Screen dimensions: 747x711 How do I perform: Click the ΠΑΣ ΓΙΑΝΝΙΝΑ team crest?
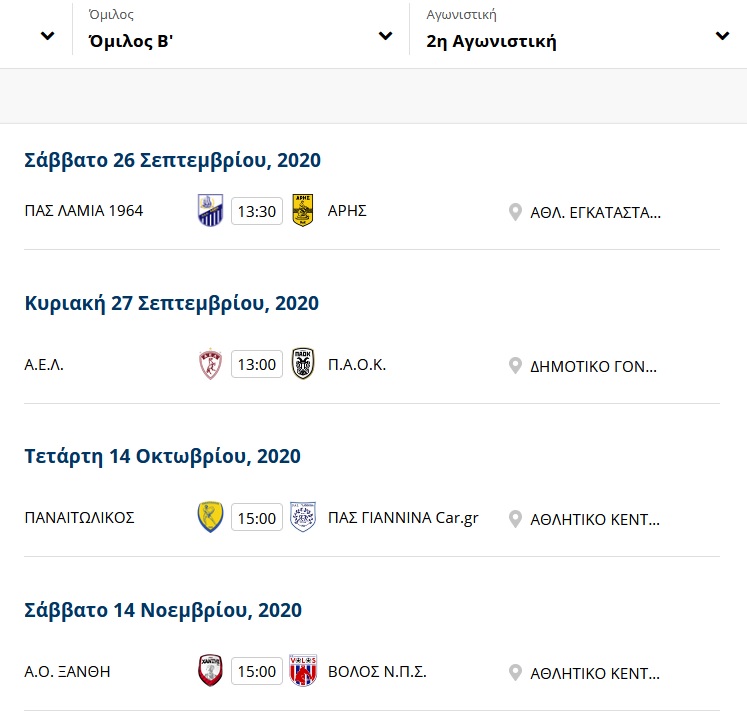303,517
